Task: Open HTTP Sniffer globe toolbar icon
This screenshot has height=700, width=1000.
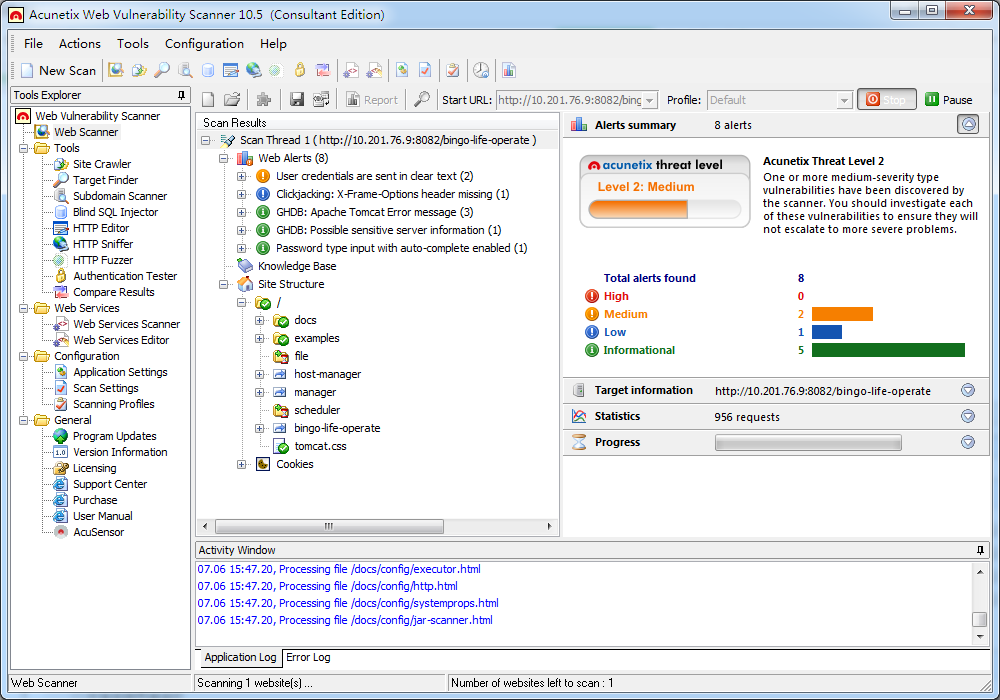Action: tap(254, 70)
